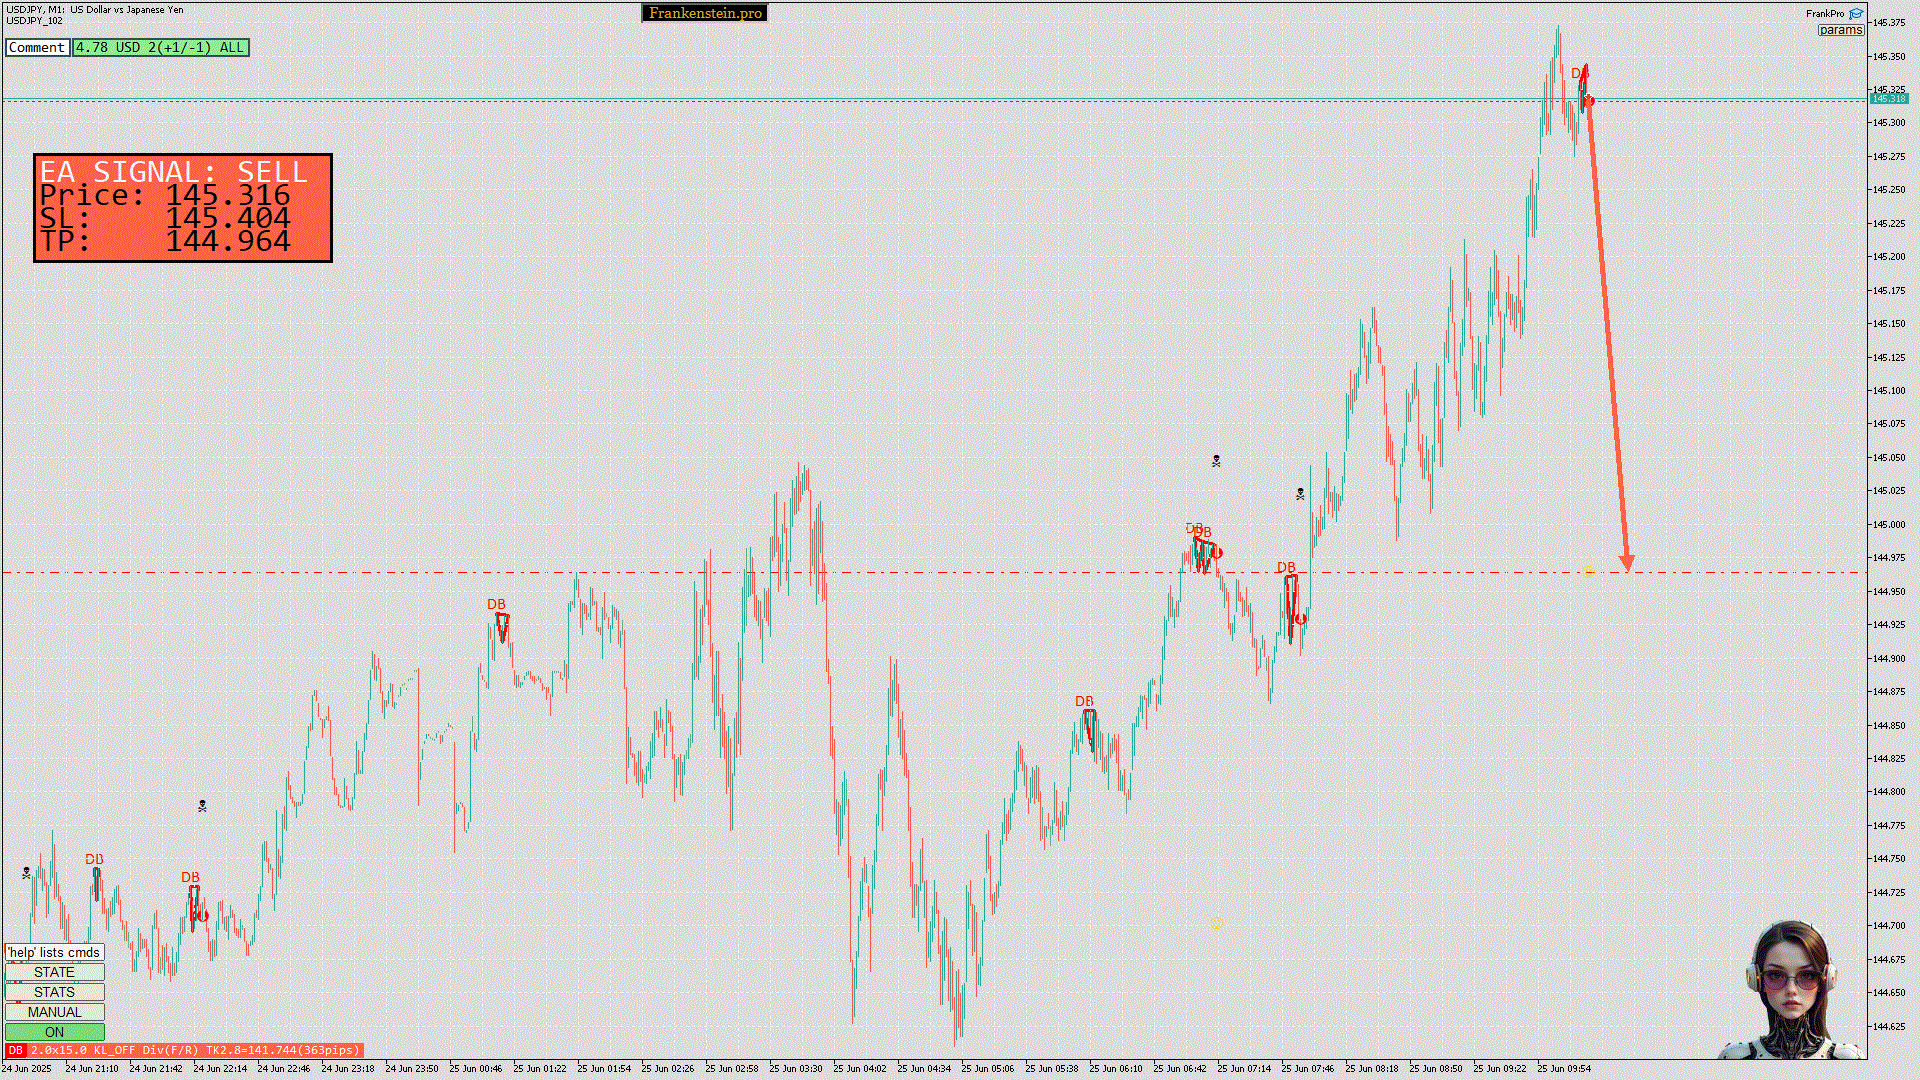Click the 145.318 current price tag
Viewport: 1920px width, 1080px height.
(x=1888, y=99)
